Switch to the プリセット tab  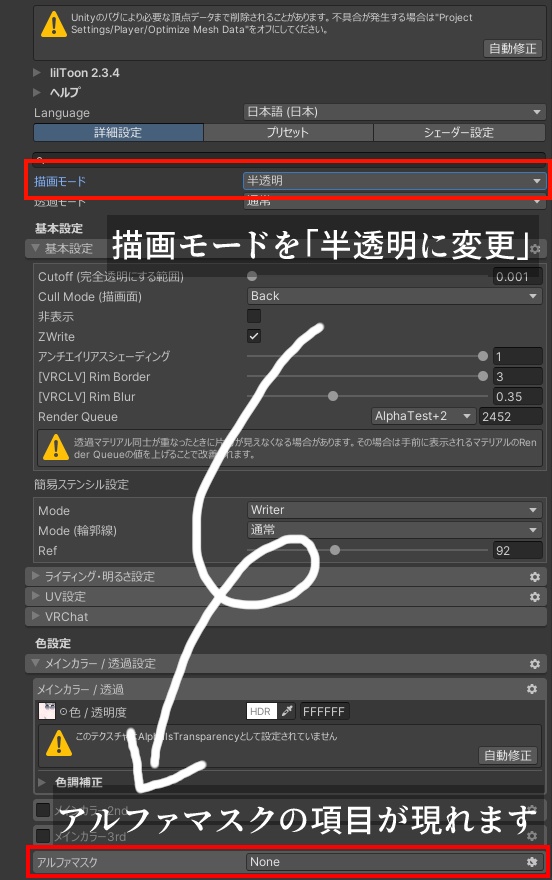(x=288, y=132)
